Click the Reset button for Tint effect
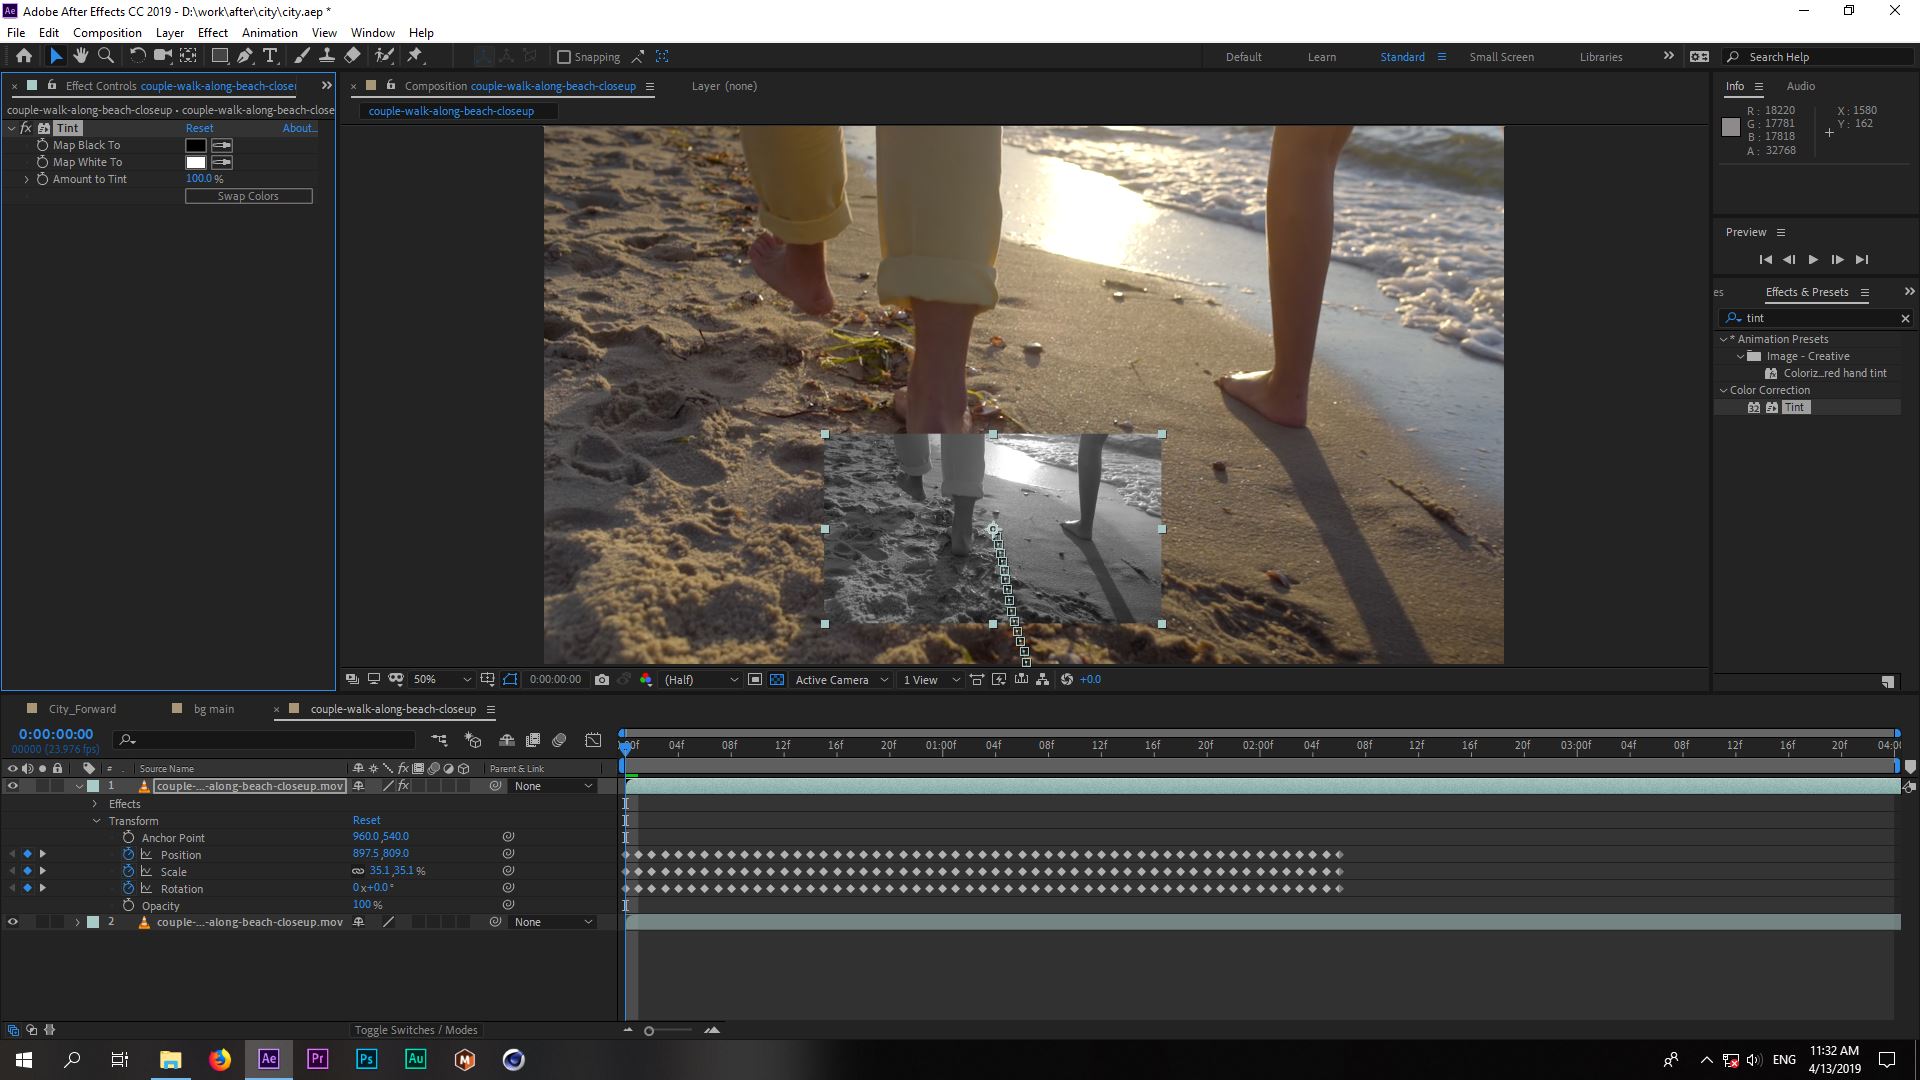The width and height of the screenshot is (1920, 1080). coord(198,127)
